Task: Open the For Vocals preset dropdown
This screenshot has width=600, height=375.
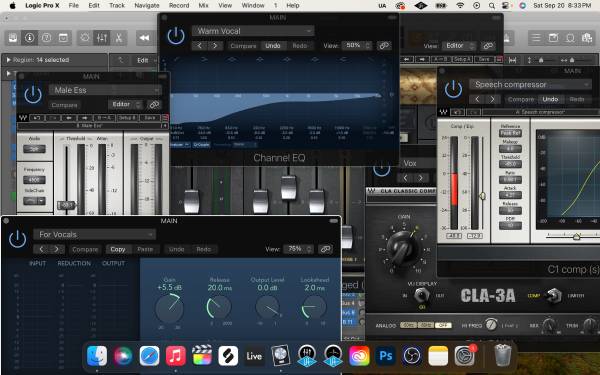Action: 95,234
